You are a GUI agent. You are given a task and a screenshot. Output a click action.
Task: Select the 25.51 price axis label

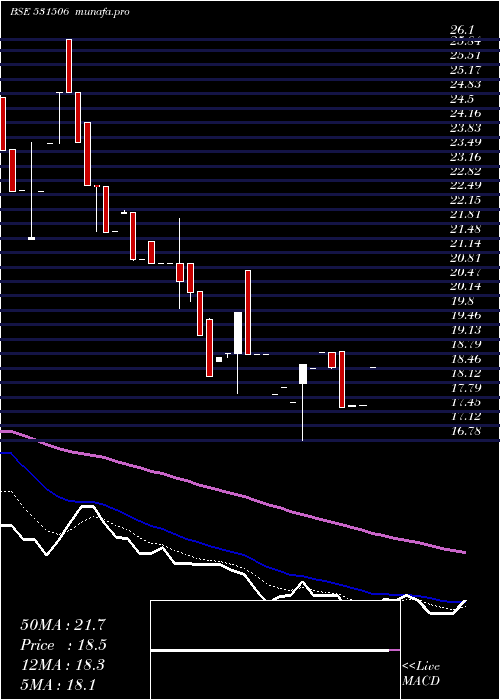(x=466, y=56)
